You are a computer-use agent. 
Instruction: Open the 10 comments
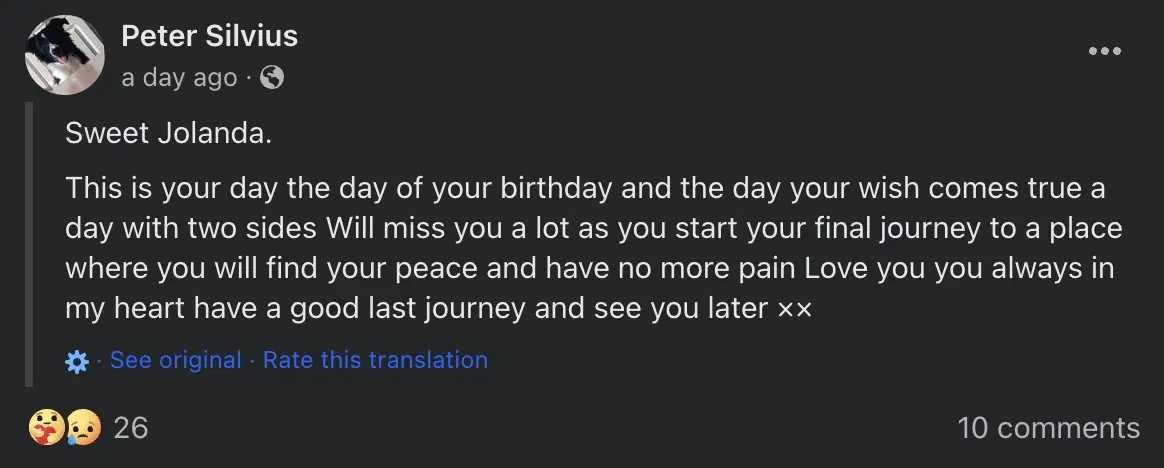1048,428
